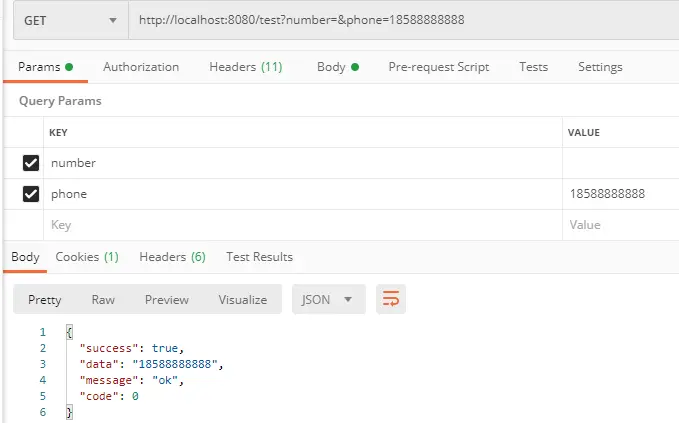Click the empty Key placeholder field
This screenshot has height=423, width=679.
(x=303, y=225)
